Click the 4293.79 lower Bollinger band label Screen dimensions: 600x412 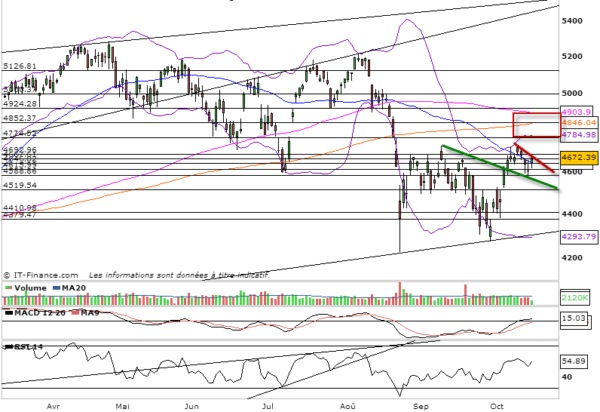[x=579, y=236]
